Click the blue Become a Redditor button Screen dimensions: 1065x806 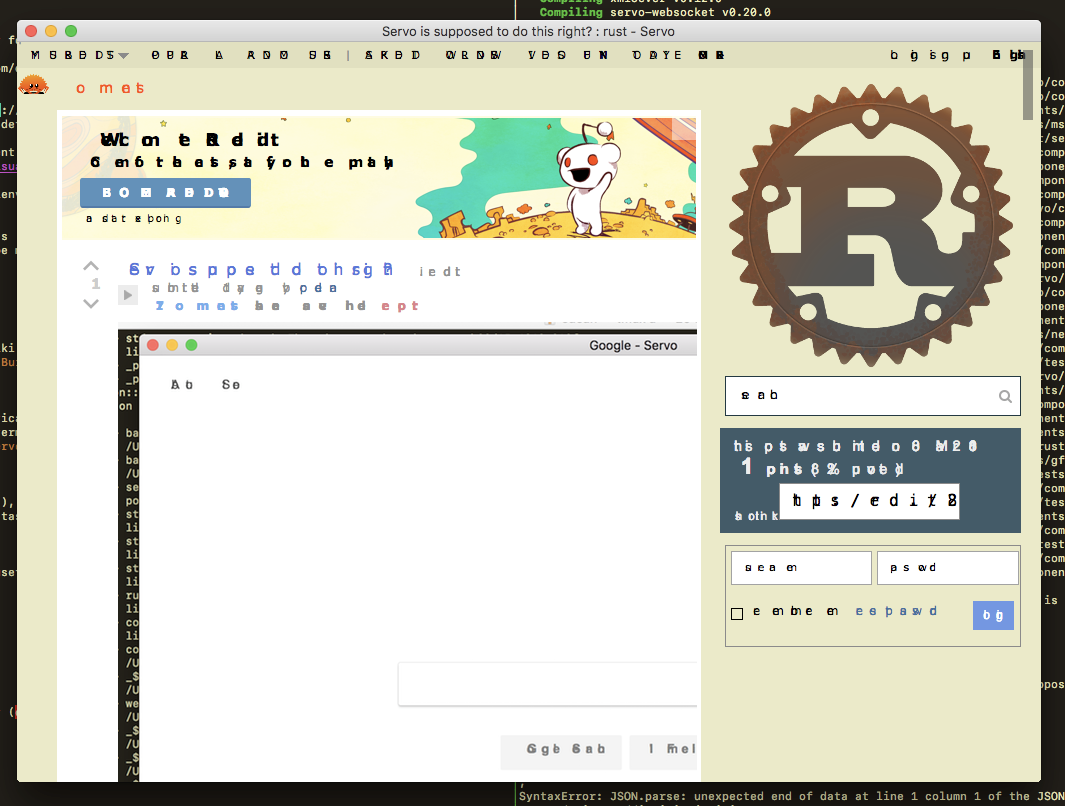[165, 193]
